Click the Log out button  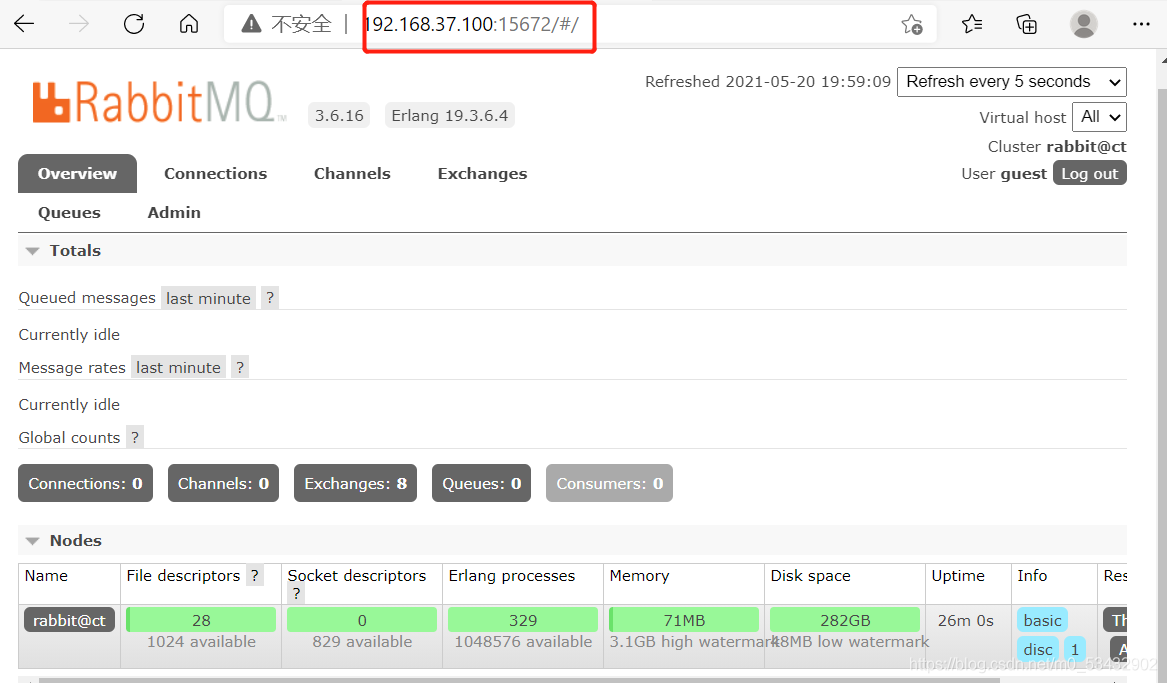1090,173
